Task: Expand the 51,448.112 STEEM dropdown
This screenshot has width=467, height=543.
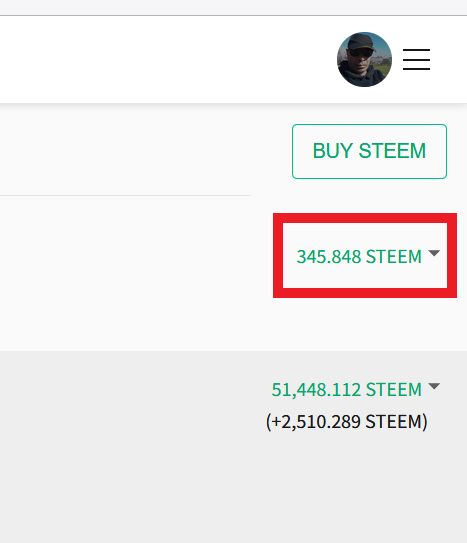Action: pos(356,389)
